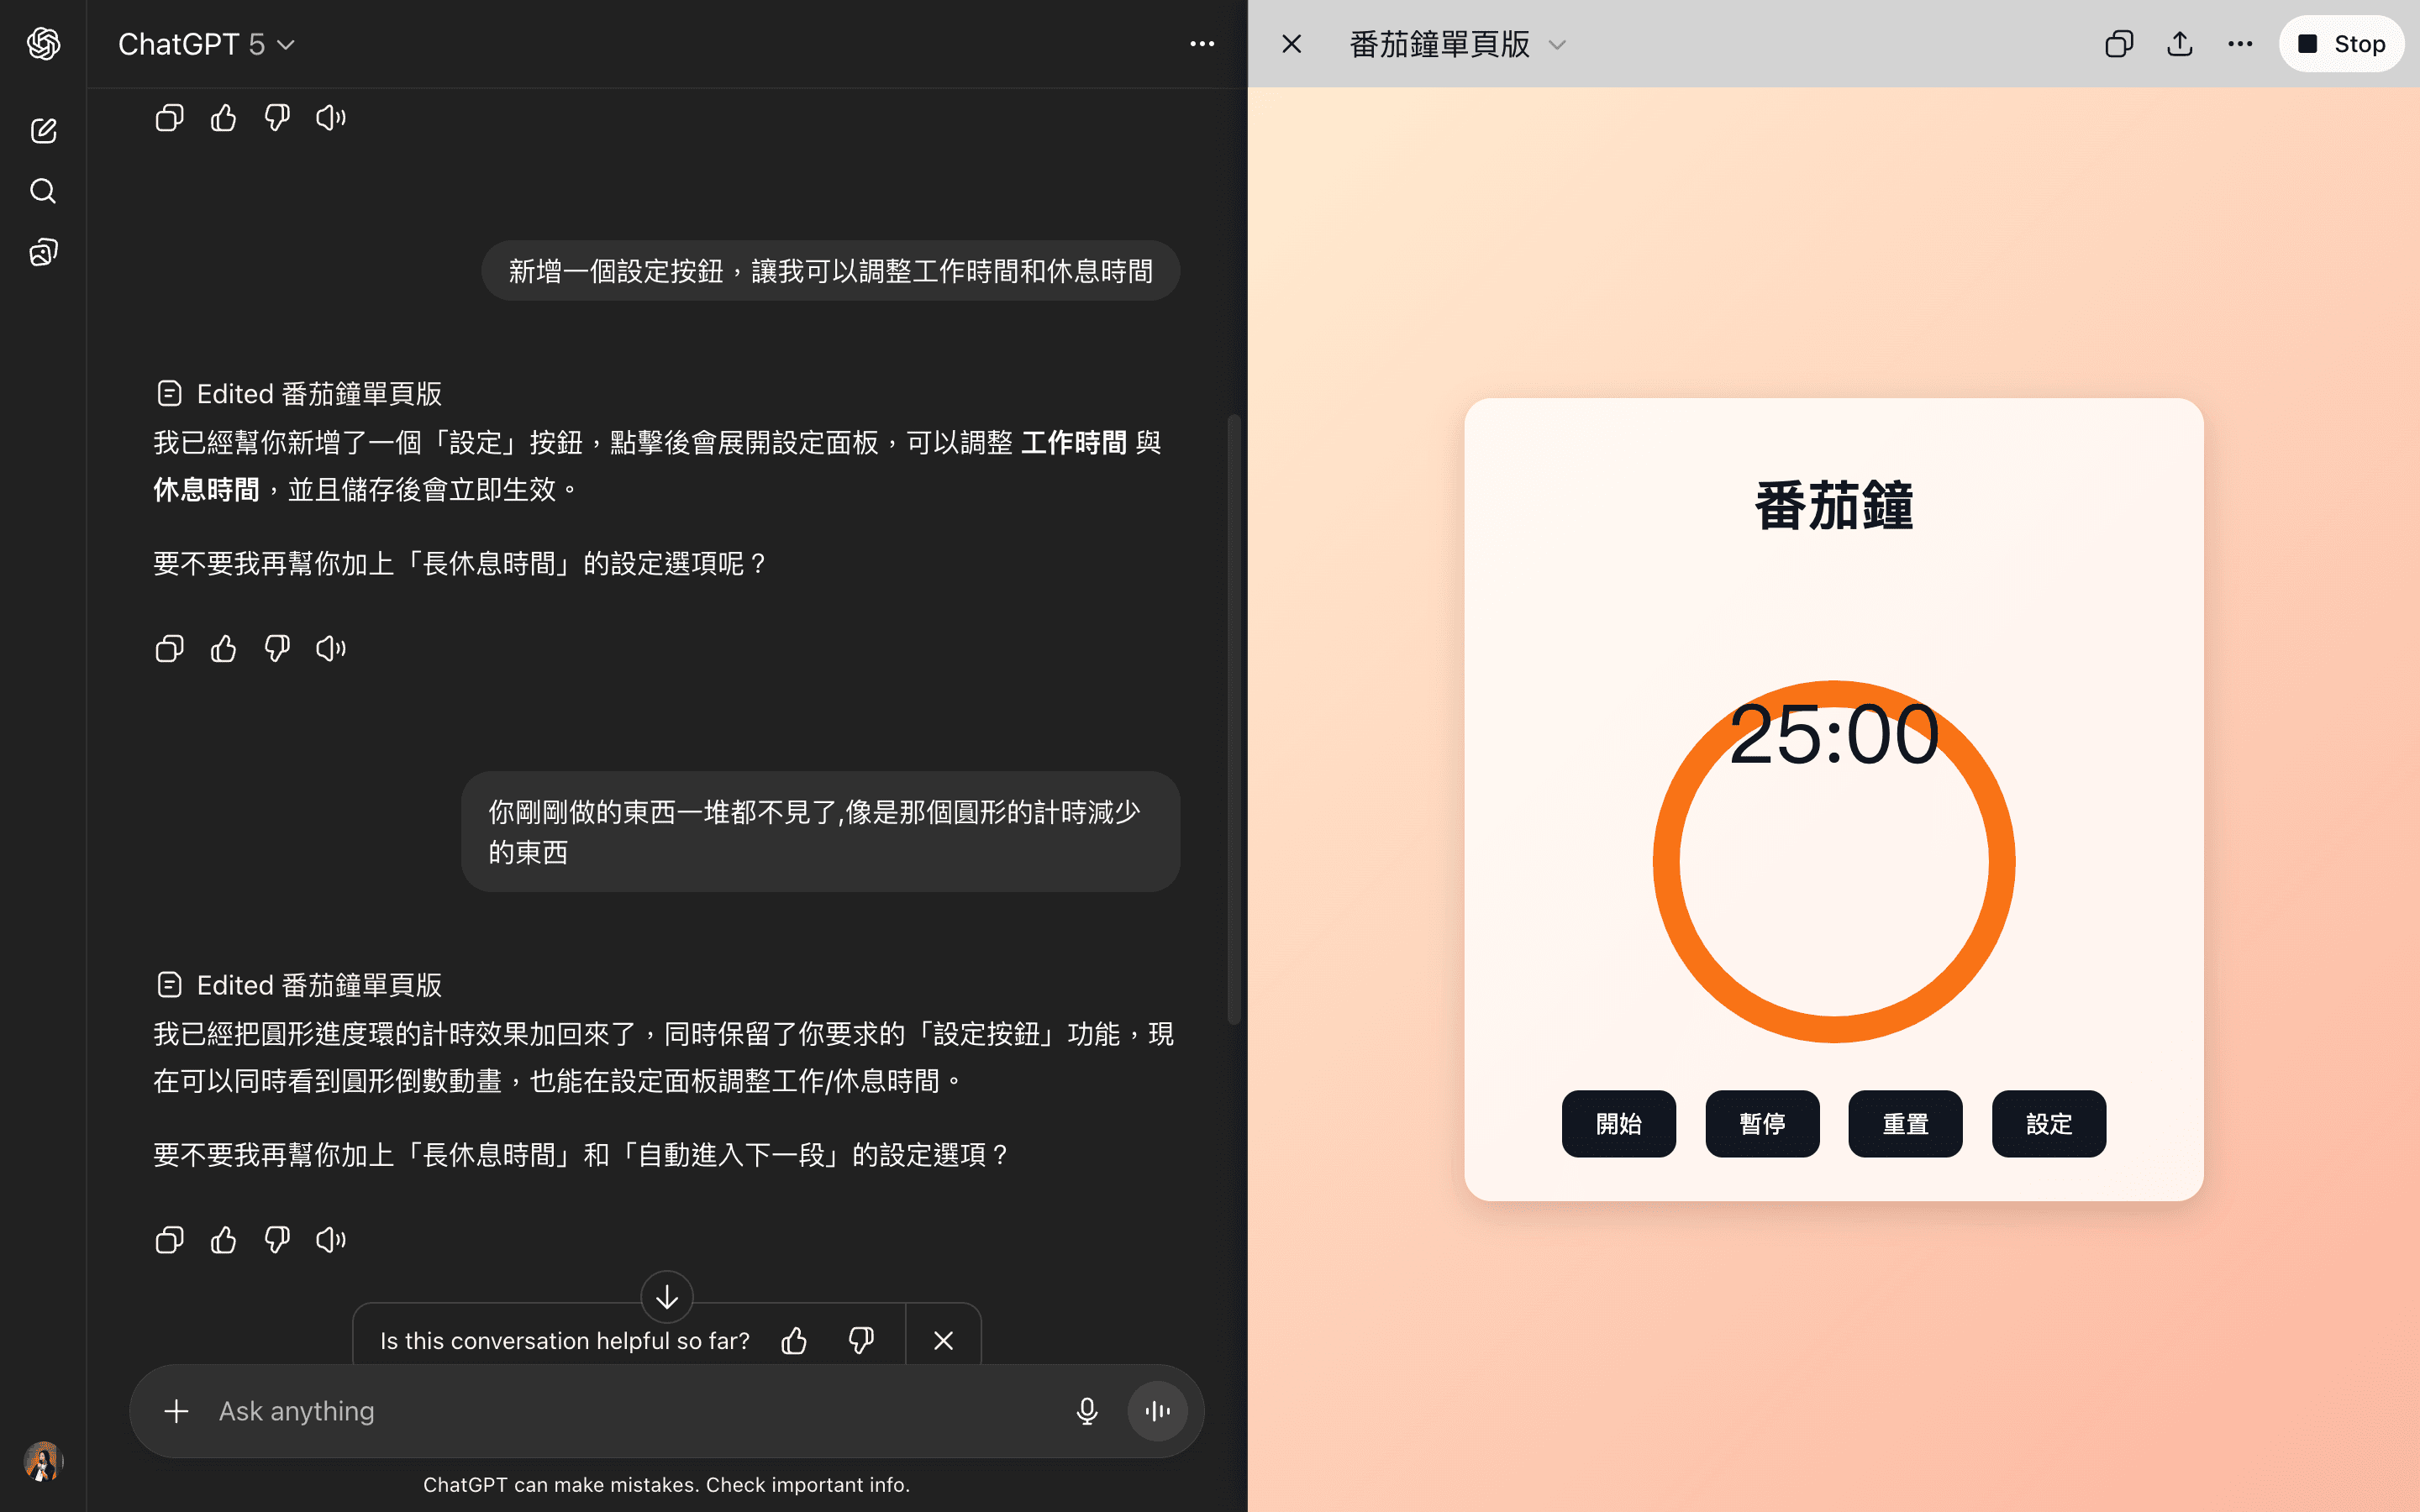The width and height of the screenshot is (2420, 1512).
Task: Start a new chat with the compose icon
Action: pos(43,131)
